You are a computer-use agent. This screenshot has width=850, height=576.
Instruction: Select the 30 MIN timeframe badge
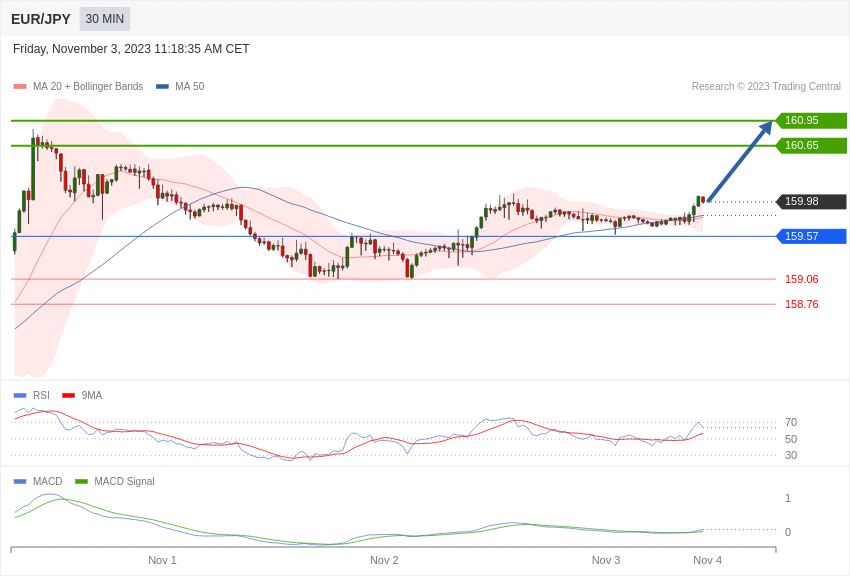pos(105,19)
